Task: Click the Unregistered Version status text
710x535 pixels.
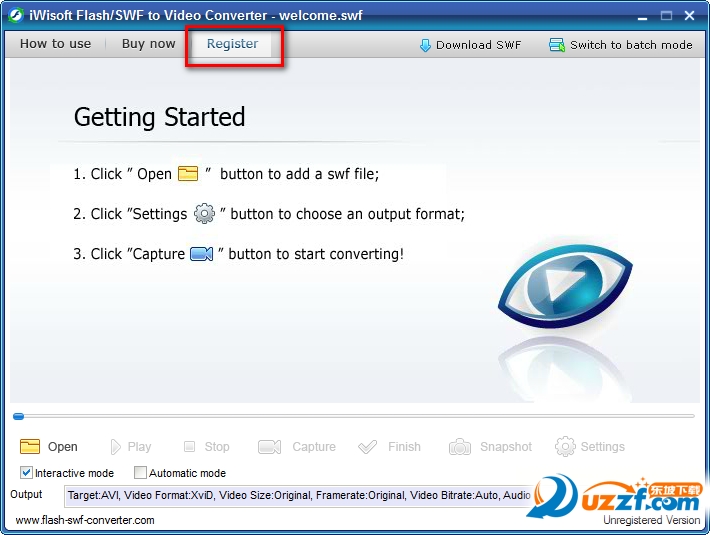Action: 651,520
